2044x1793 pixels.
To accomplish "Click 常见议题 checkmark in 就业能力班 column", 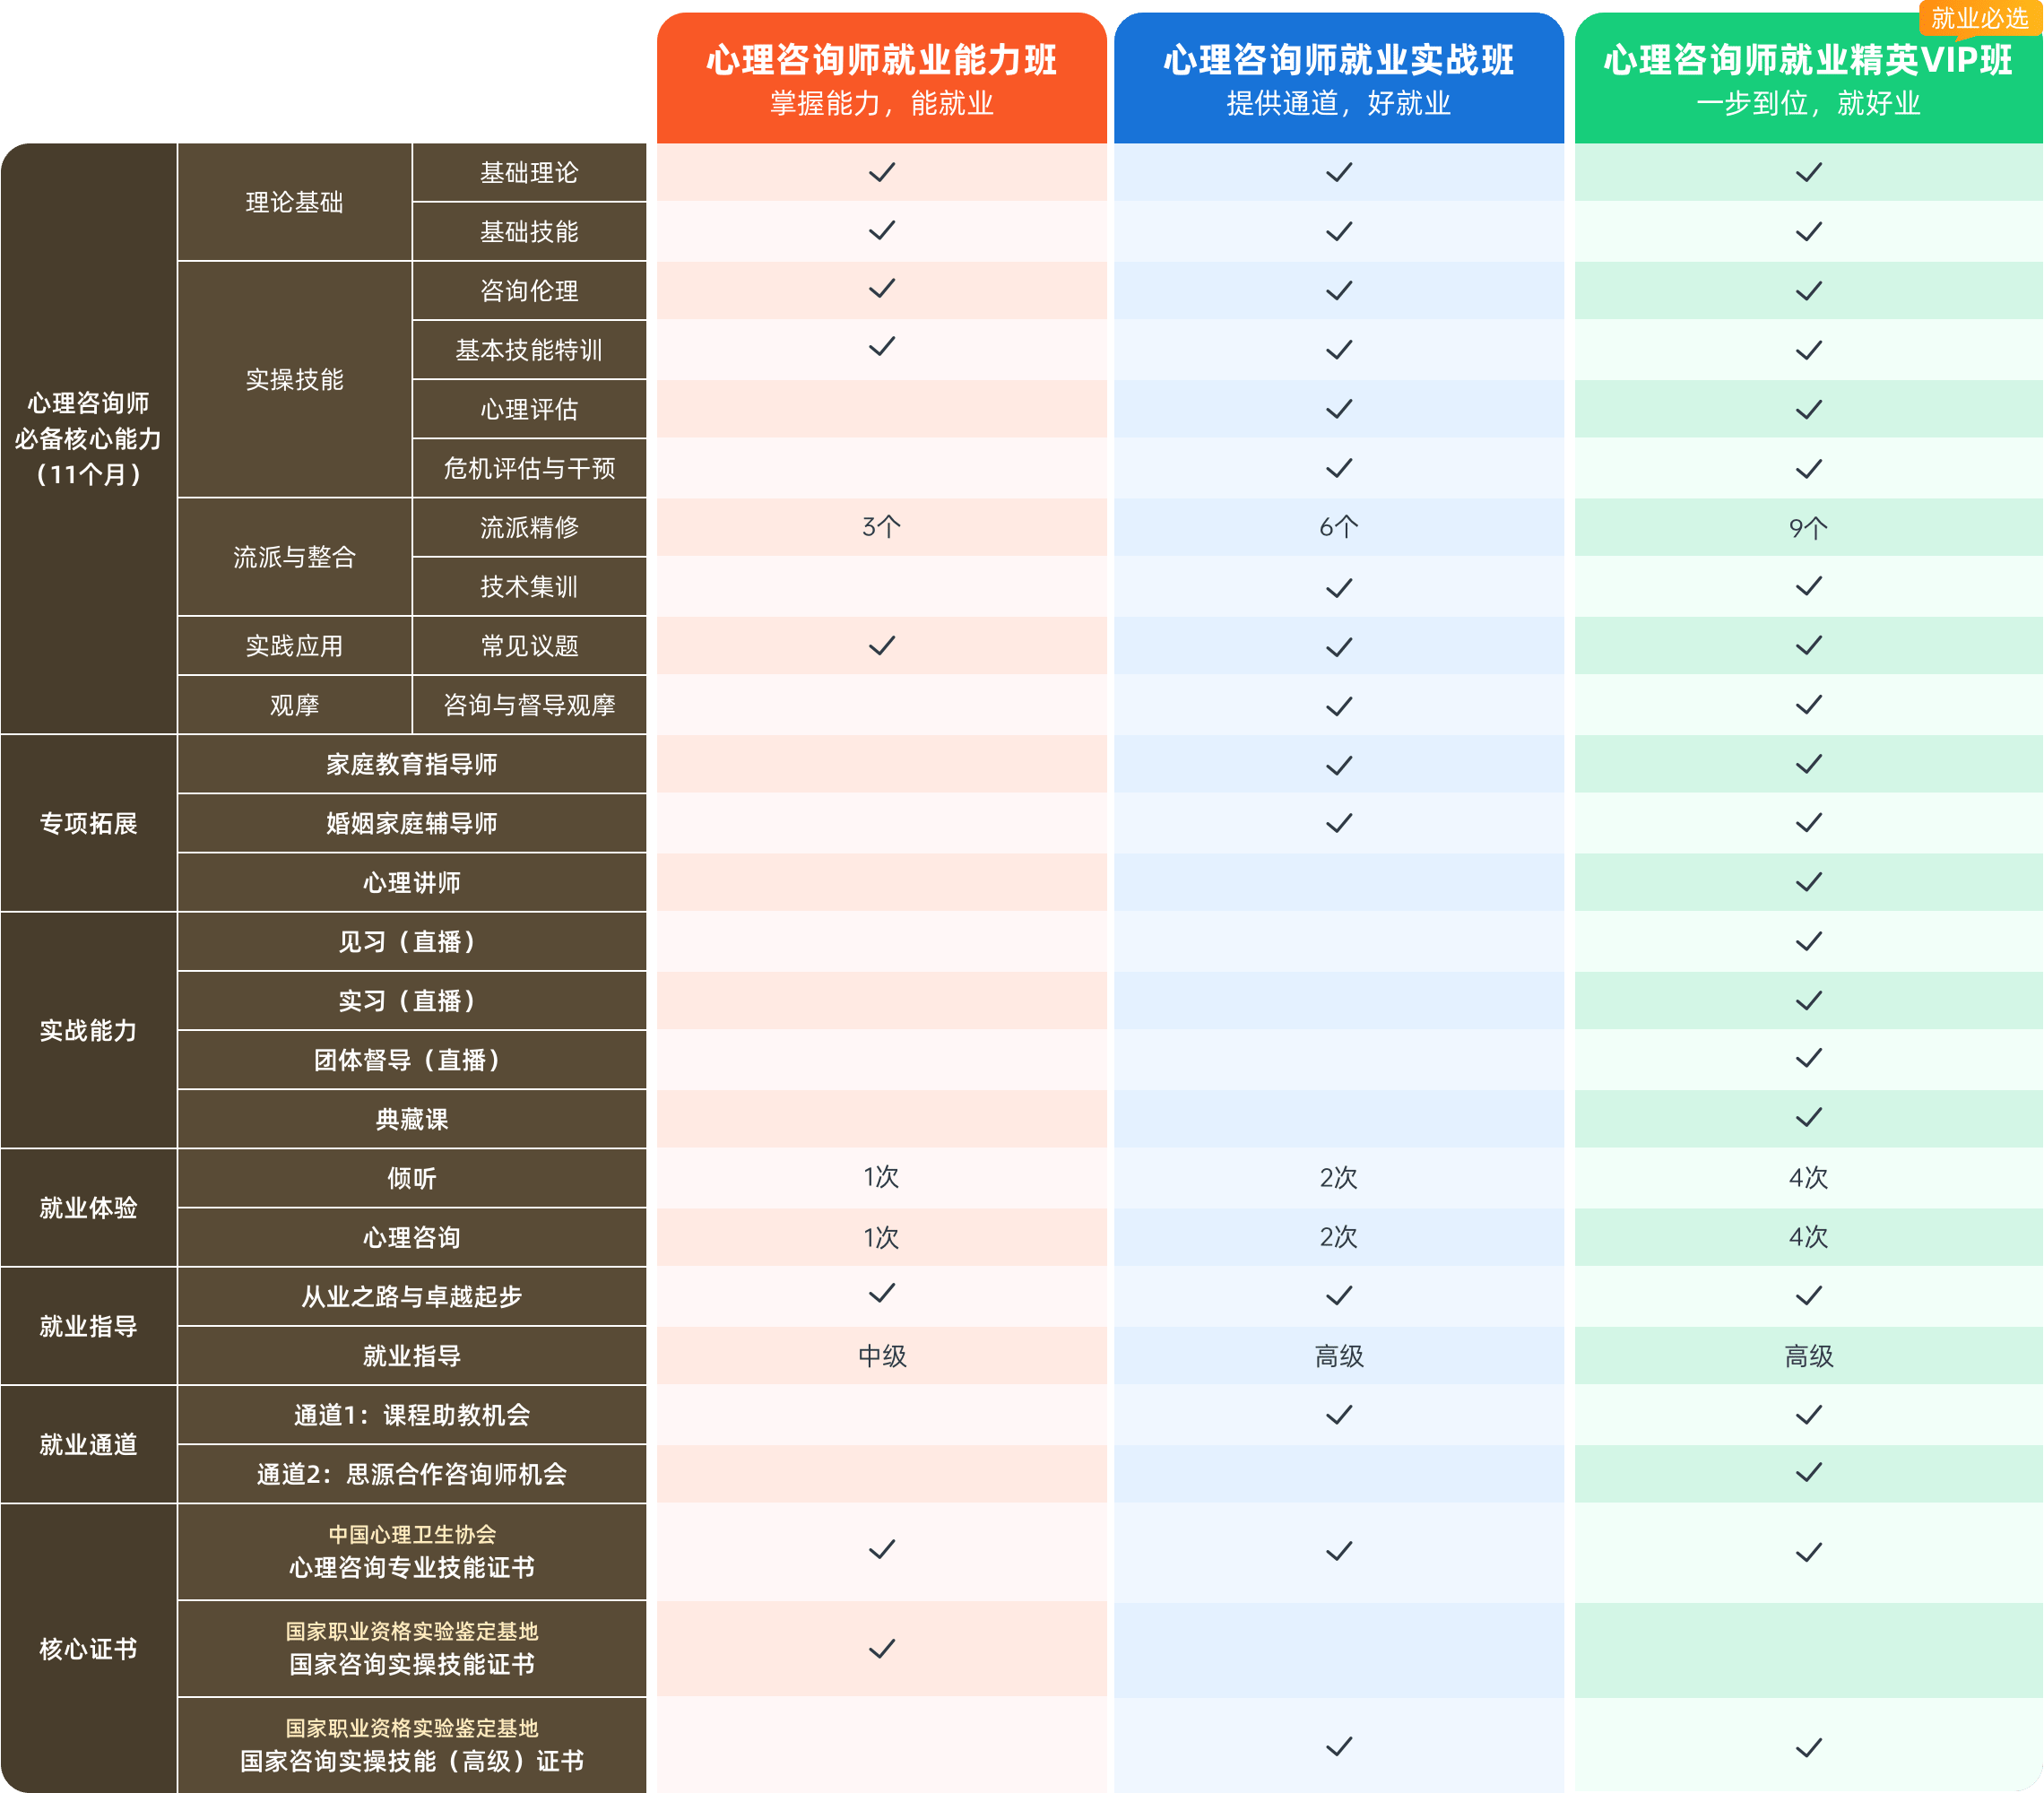I will (x=881, y=646).
